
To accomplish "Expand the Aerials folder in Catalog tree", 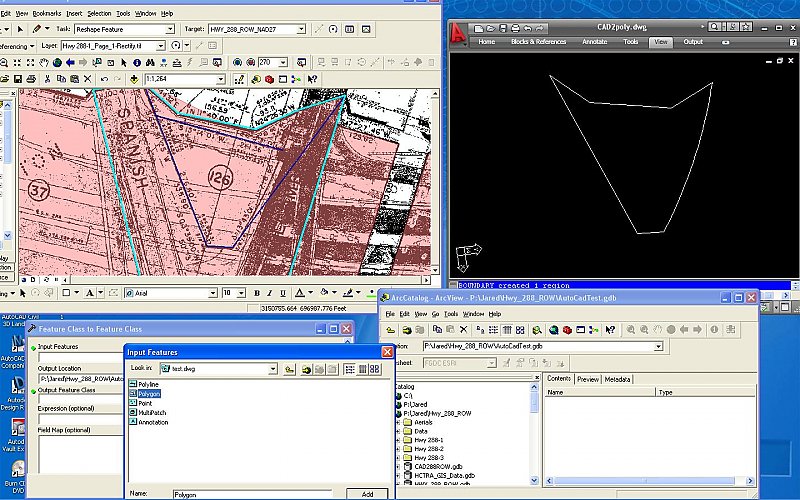I will 397,421.
